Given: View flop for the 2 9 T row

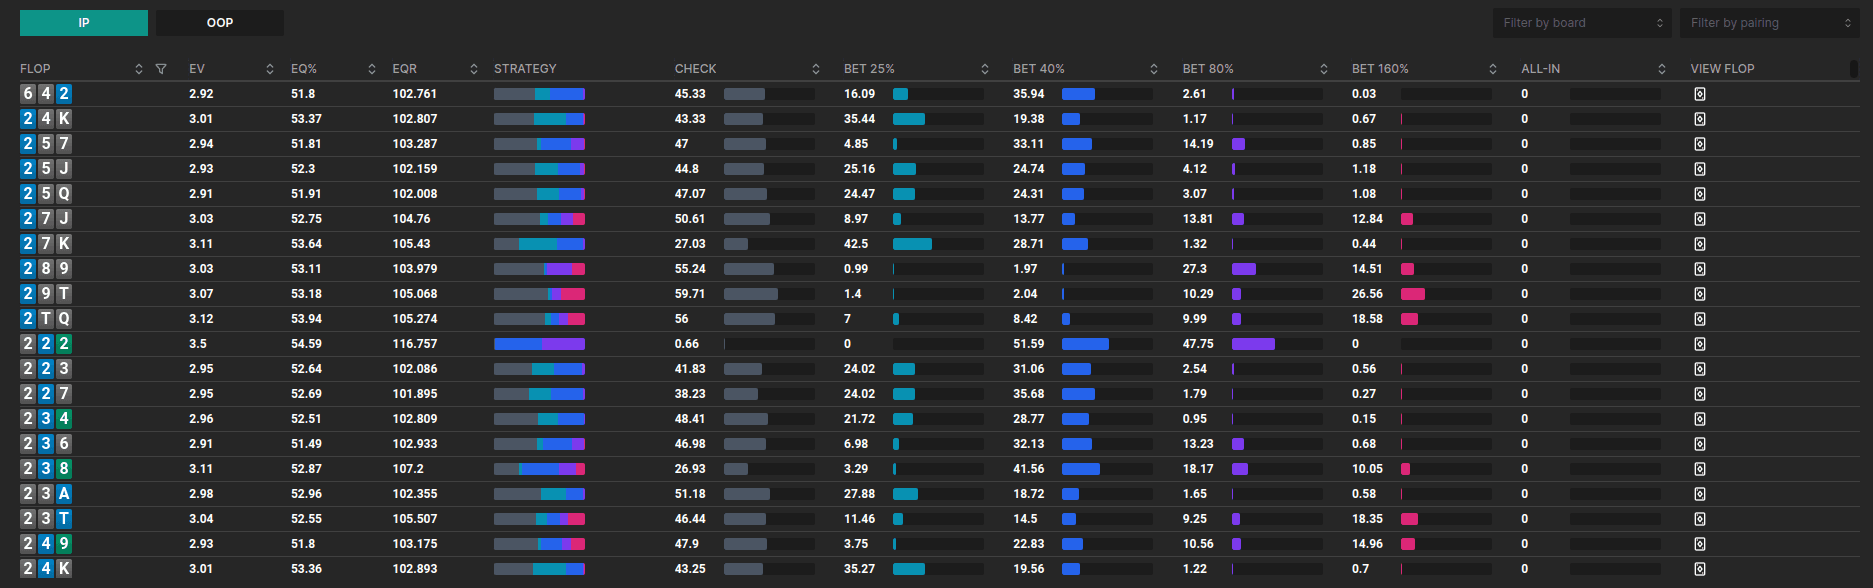Looking at the screenshot, I should 1700,294.
